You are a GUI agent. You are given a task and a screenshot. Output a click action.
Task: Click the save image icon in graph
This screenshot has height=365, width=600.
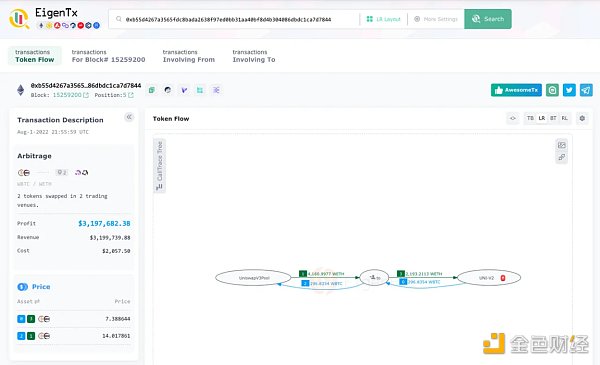[561, 145]
